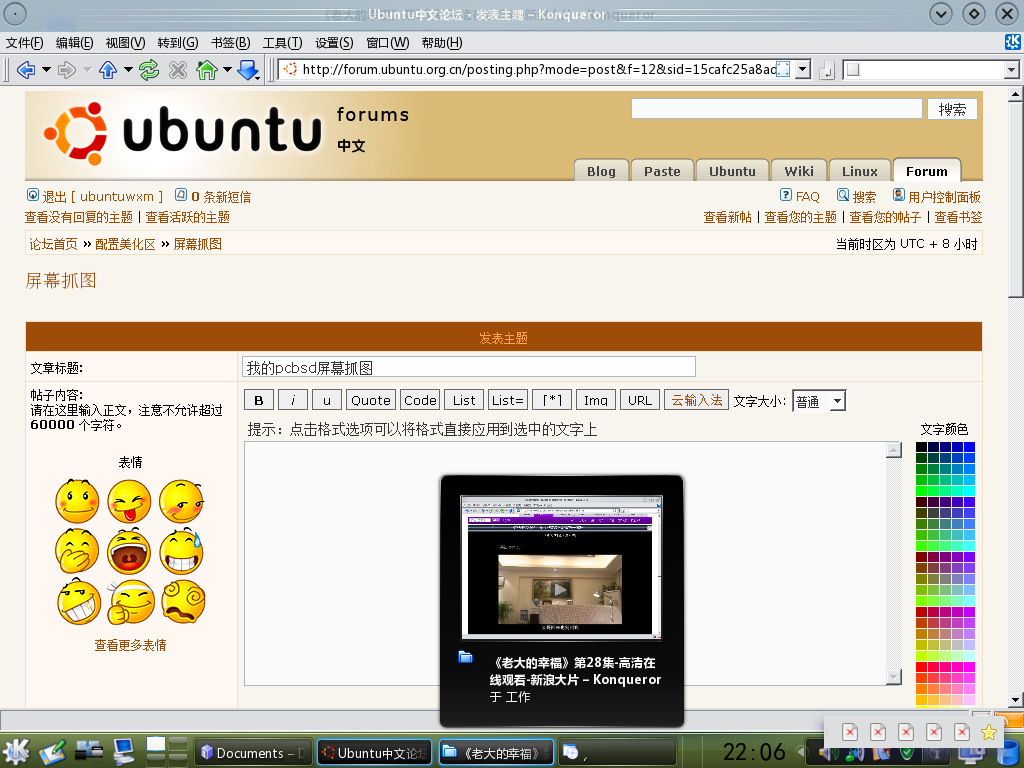Open the 编辑(E) menu
The width and height of the screenshot is (1024, 768).
(74, 42)
